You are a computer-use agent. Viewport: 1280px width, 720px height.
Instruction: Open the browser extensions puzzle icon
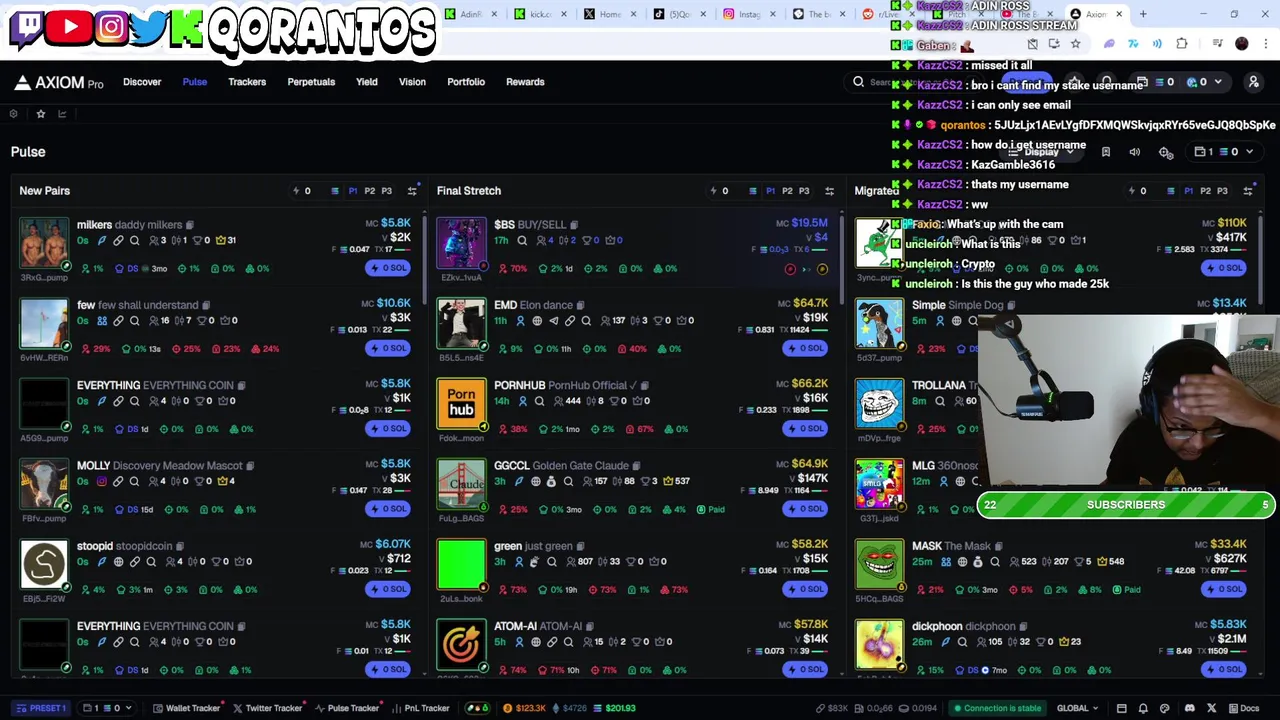point(1182,44)
